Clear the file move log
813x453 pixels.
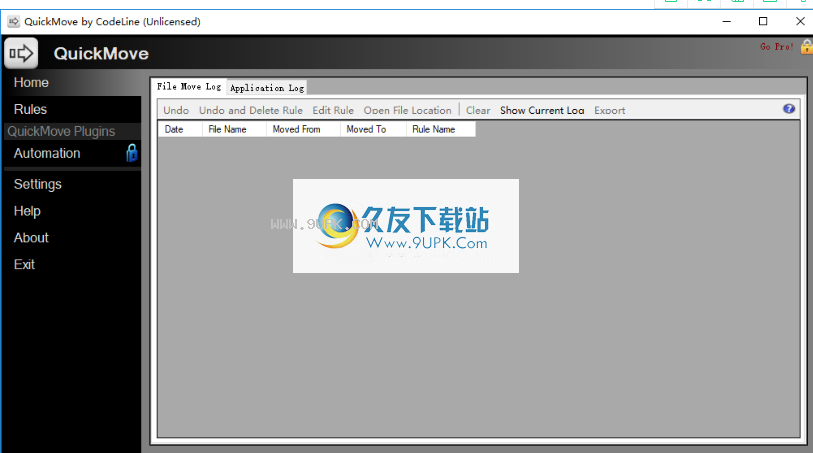point(478,110)
